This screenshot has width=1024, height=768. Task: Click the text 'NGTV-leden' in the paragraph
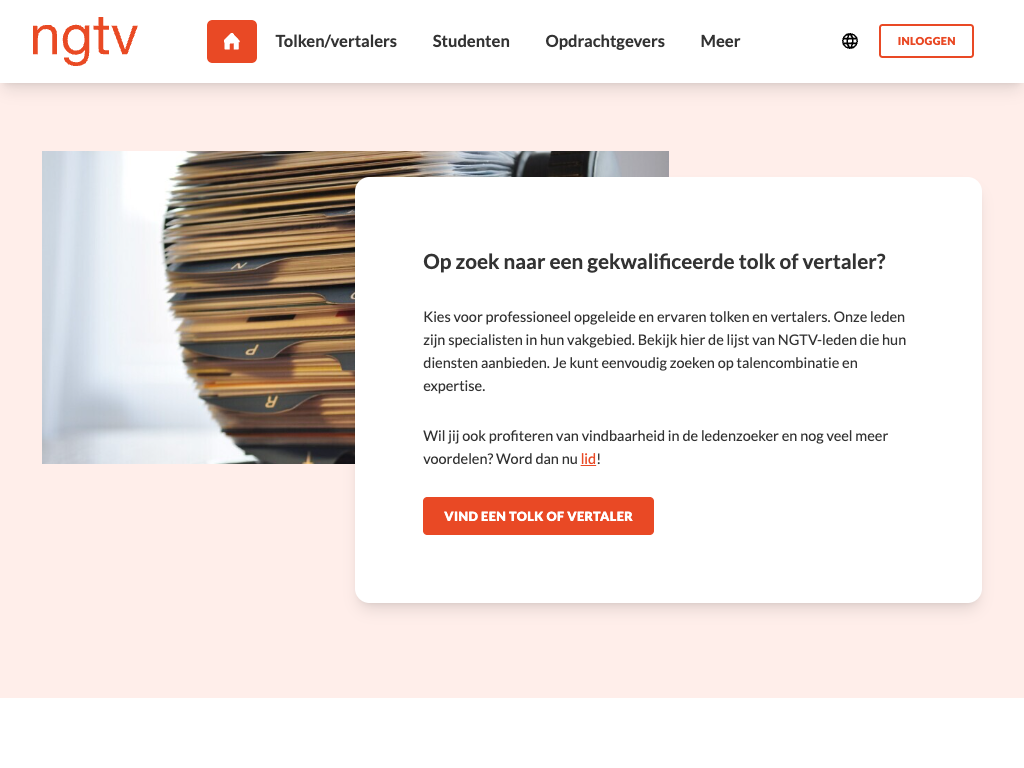click(818, 340)
